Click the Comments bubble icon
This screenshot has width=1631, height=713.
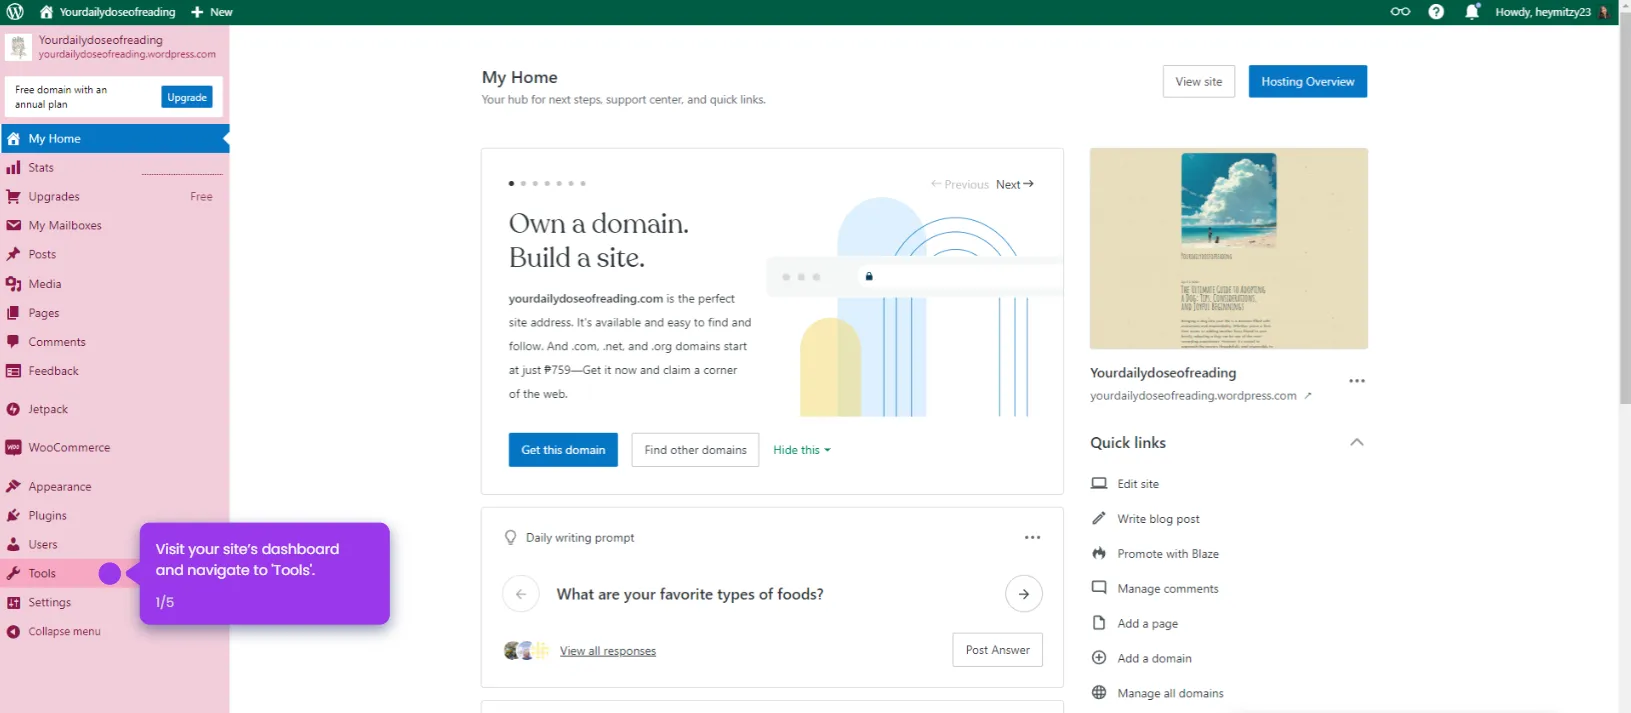pos(13,342)
